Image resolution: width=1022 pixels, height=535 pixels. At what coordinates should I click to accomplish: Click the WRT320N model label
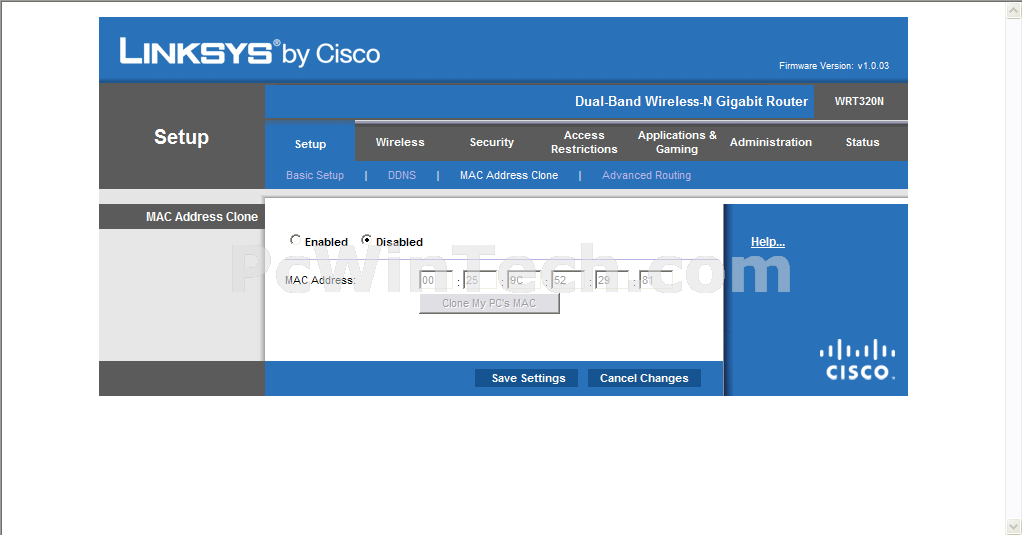[859, 101]
